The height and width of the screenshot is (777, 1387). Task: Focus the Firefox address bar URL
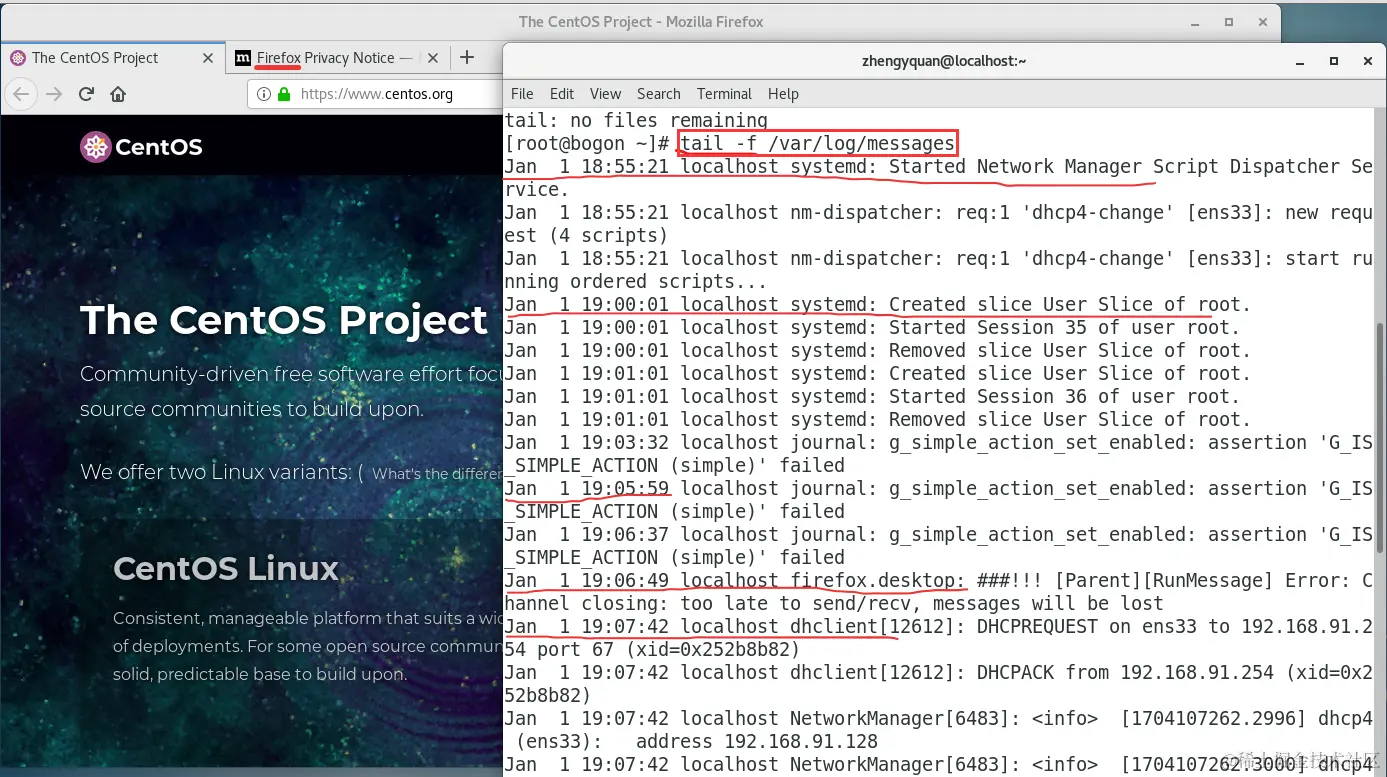click(x=377, y=94)
